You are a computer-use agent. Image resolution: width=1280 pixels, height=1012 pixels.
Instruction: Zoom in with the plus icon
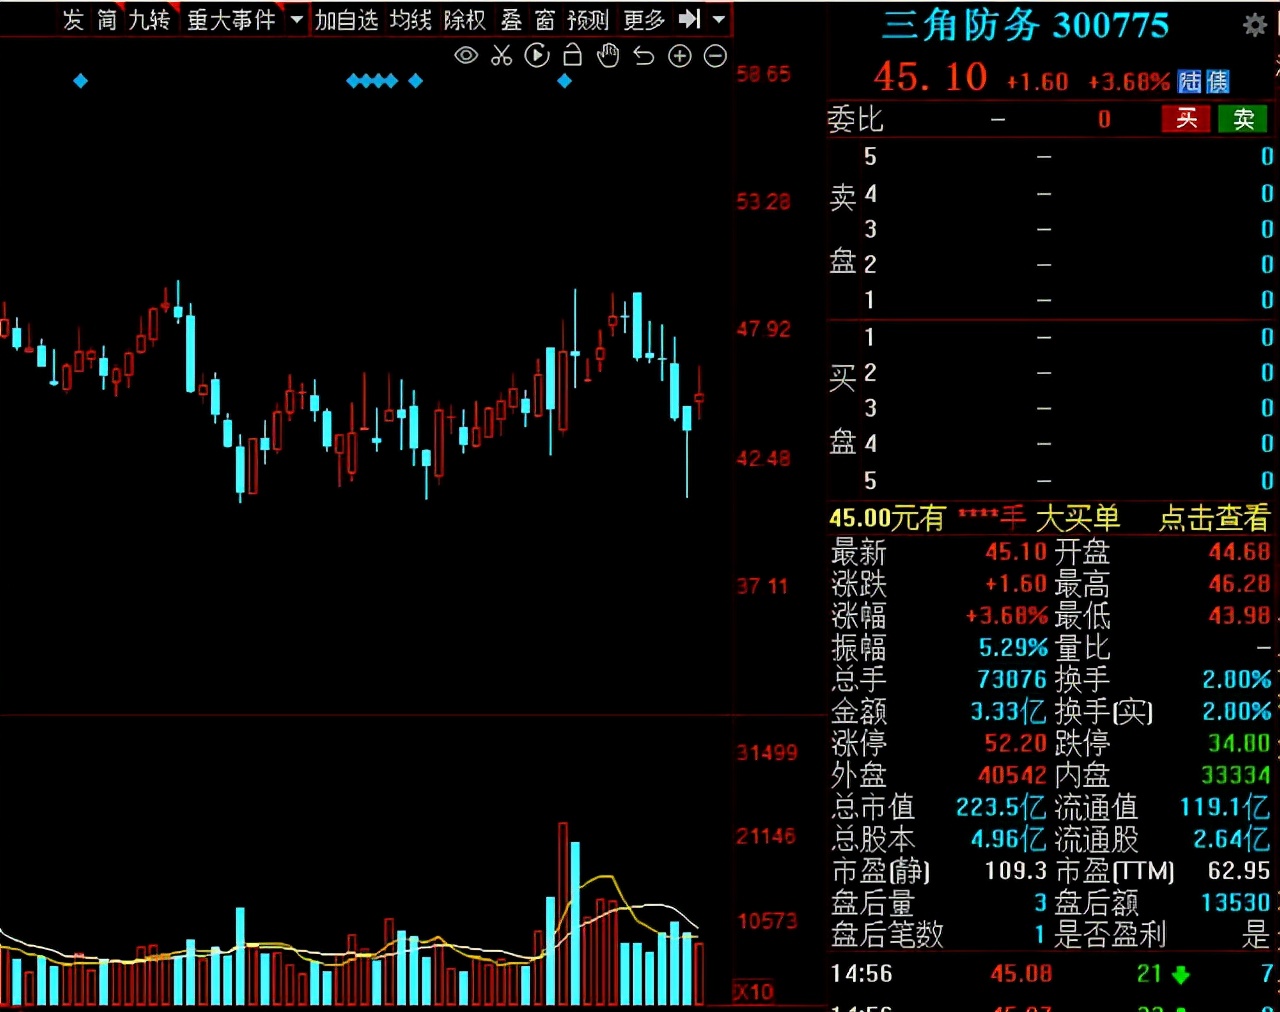pyautogui.click(x=680, y=57)
